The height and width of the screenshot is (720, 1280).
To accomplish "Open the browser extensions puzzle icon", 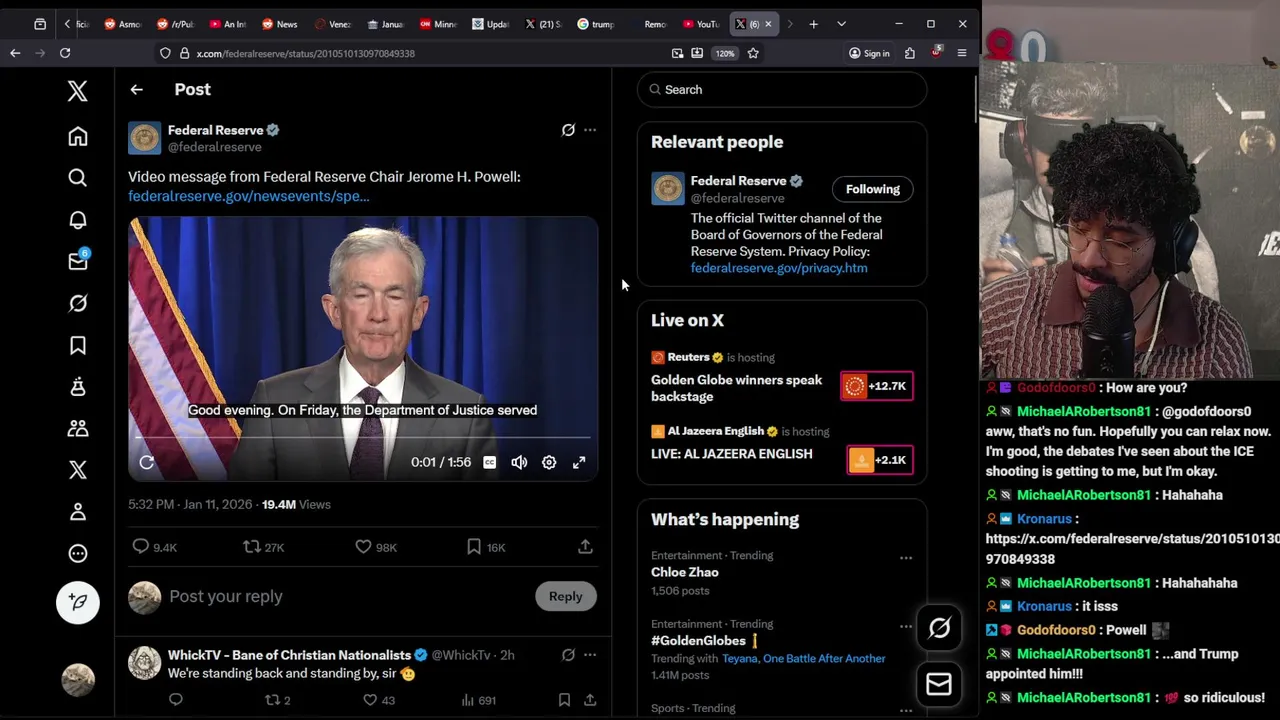I will [x=910, y=53].
